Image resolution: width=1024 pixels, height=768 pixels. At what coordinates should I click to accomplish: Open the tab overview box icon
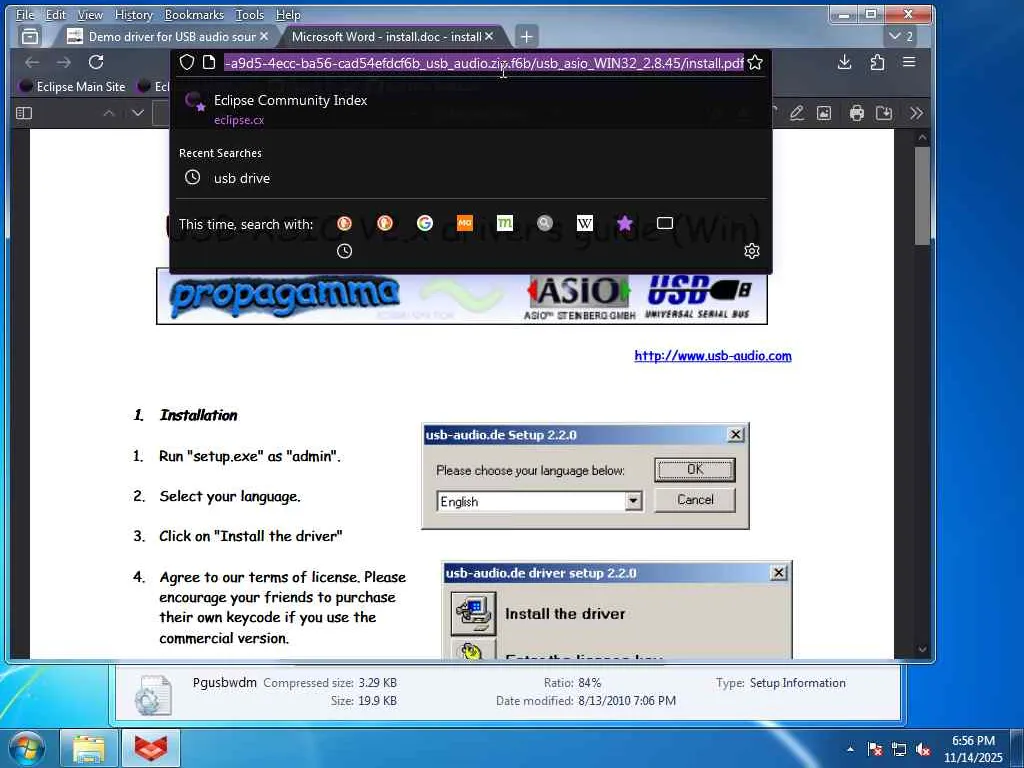(x=29, y=37)
